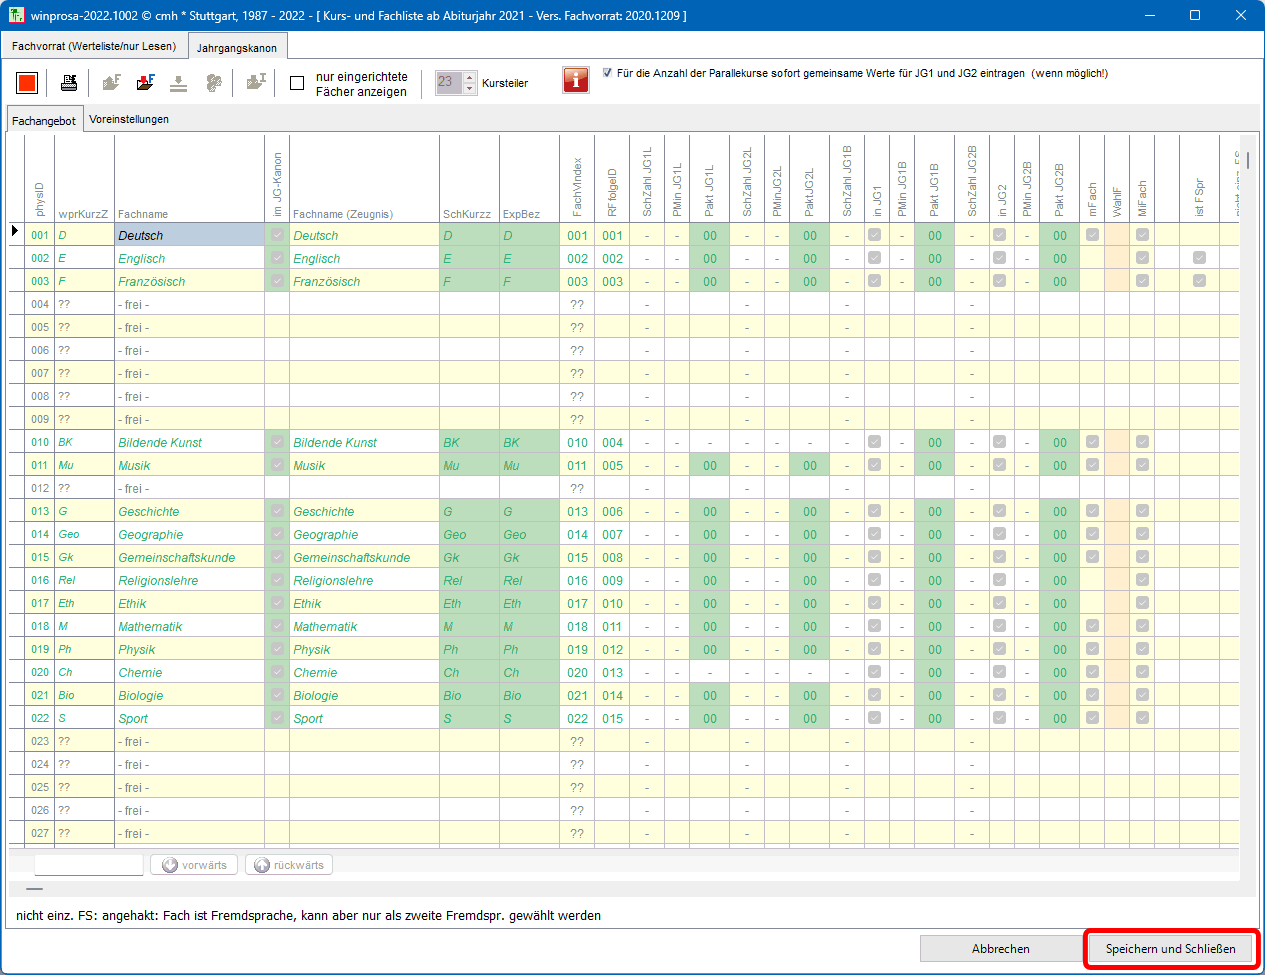The height and width of the screenshot is (975, 1265).
Task: Open the red info icon
Action: [576, 81]
